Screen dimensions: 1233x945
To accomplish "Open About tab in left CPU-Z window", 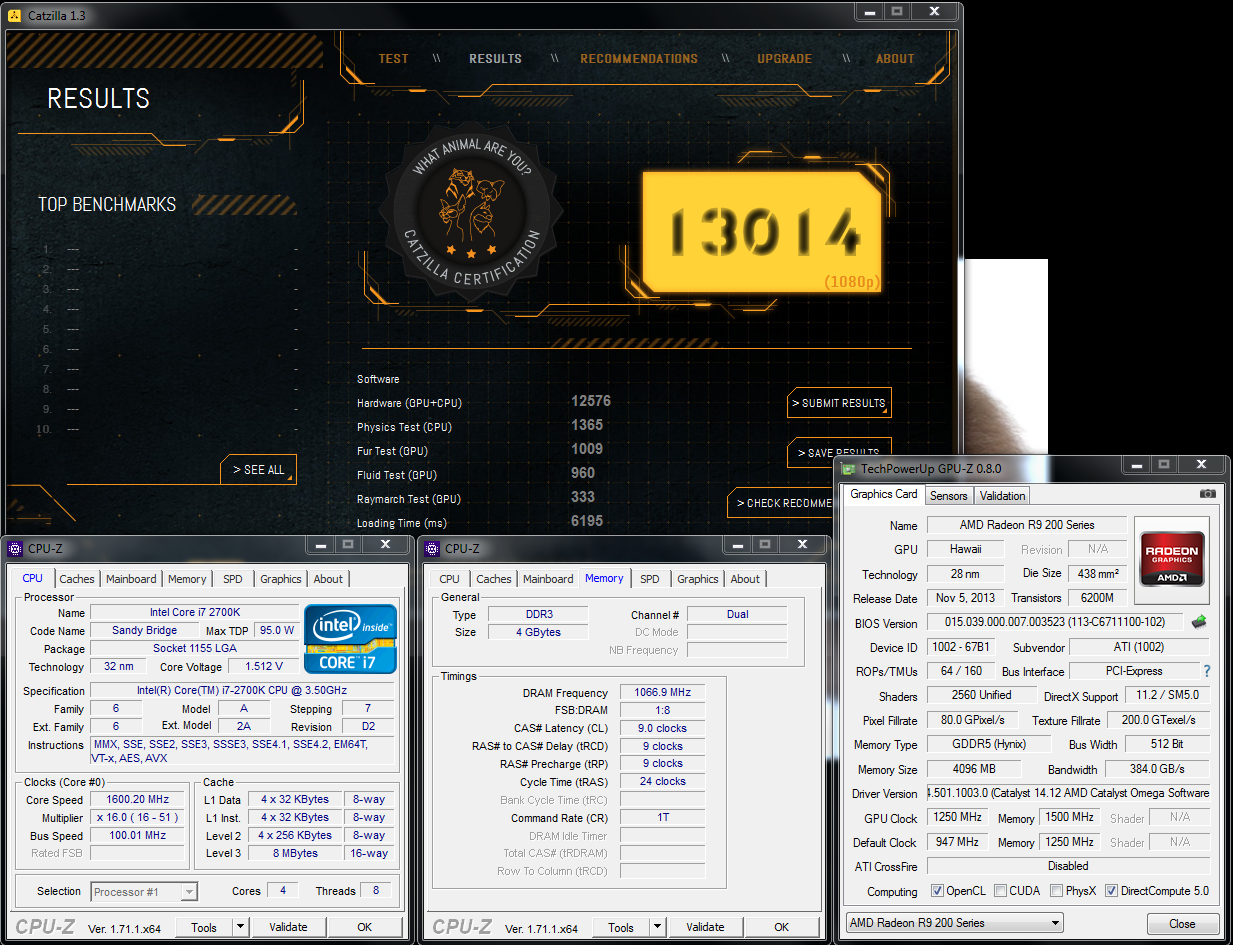I will 328,579.
